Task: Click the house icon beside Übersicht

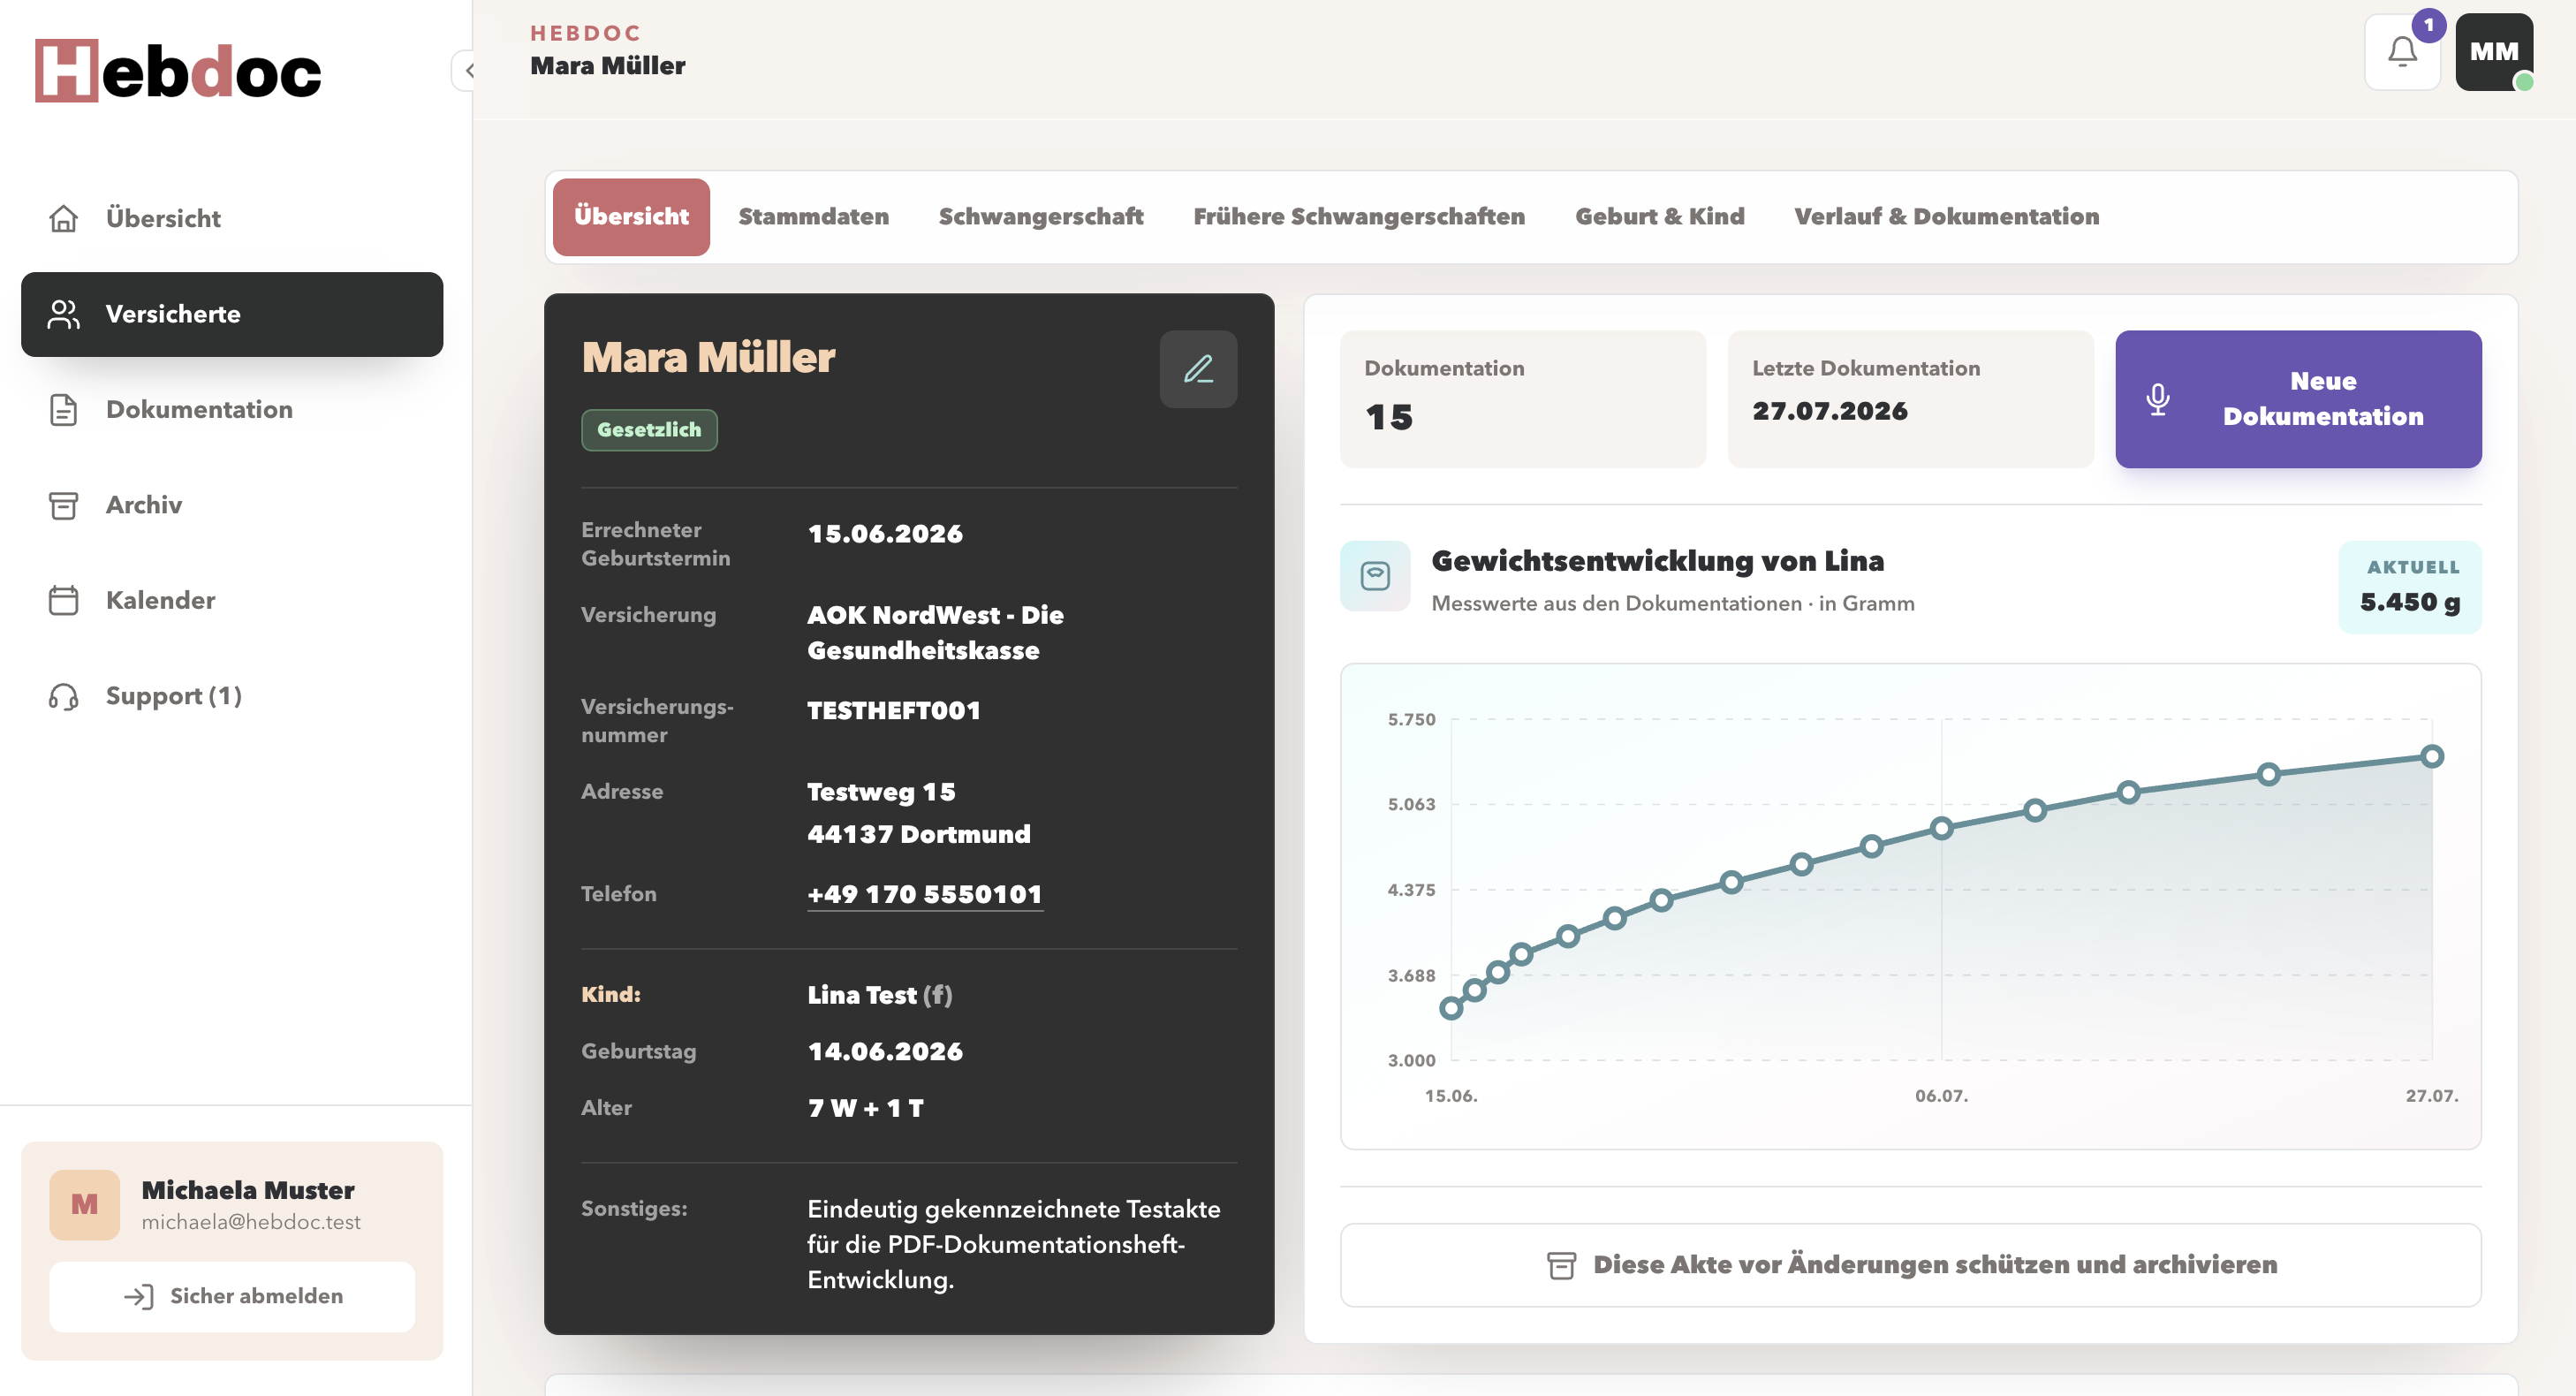Action: (x=63, y=218)
